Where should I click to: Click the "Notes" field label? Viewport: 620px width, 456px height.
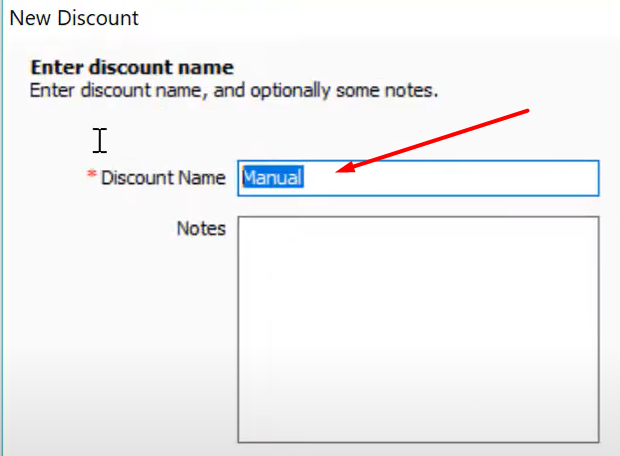click(x=201, y=229)
